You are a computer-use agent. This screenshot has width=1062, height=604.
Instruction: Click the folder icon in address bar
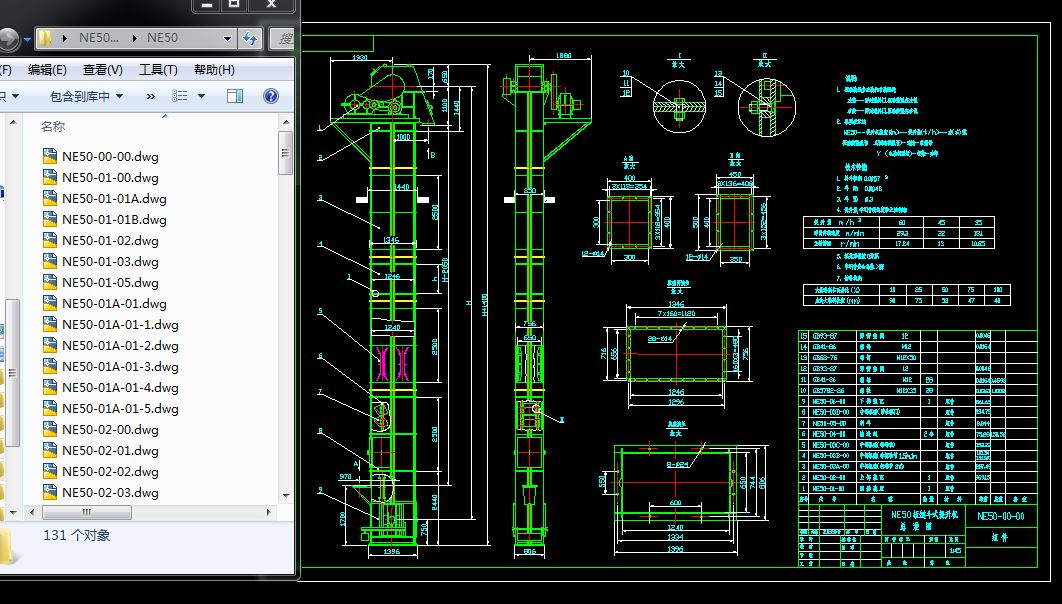coord(46,39)
